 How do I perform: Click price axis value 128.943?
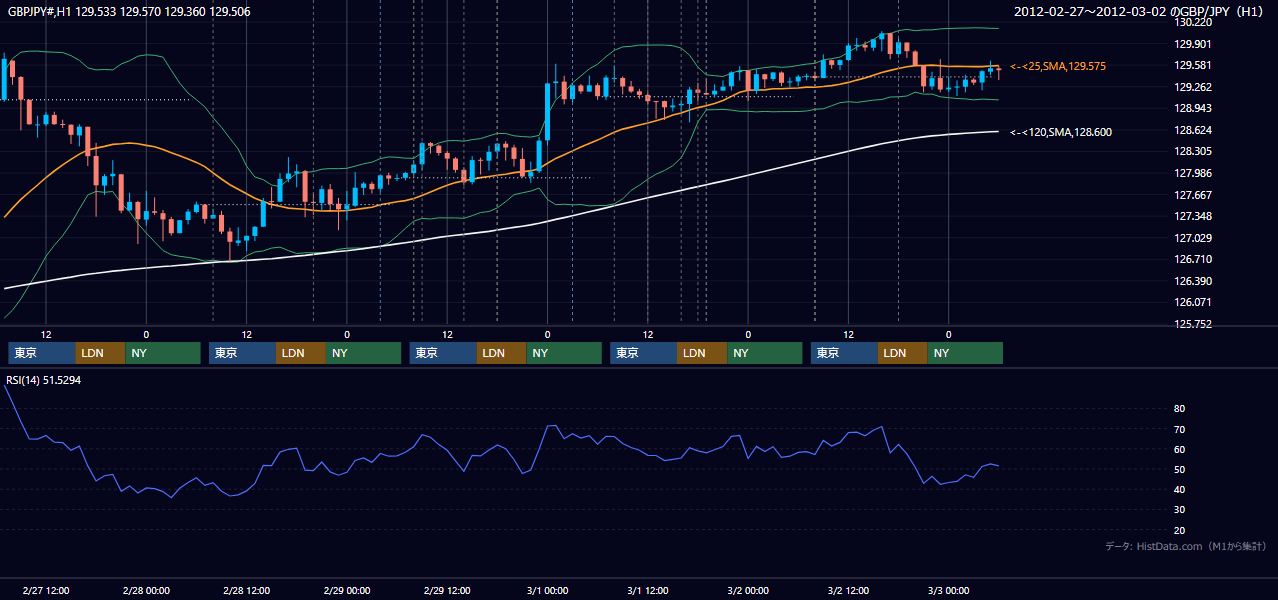tap(1194, 109)
